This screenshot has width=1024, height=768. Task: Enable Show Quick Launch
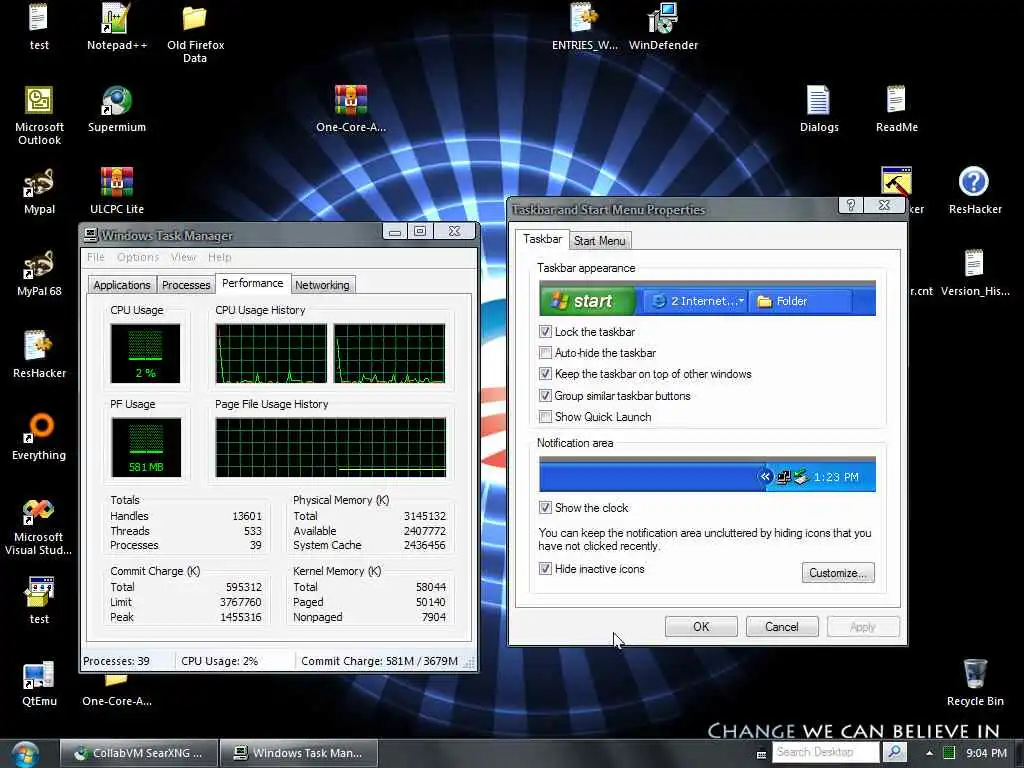point(545,417)
